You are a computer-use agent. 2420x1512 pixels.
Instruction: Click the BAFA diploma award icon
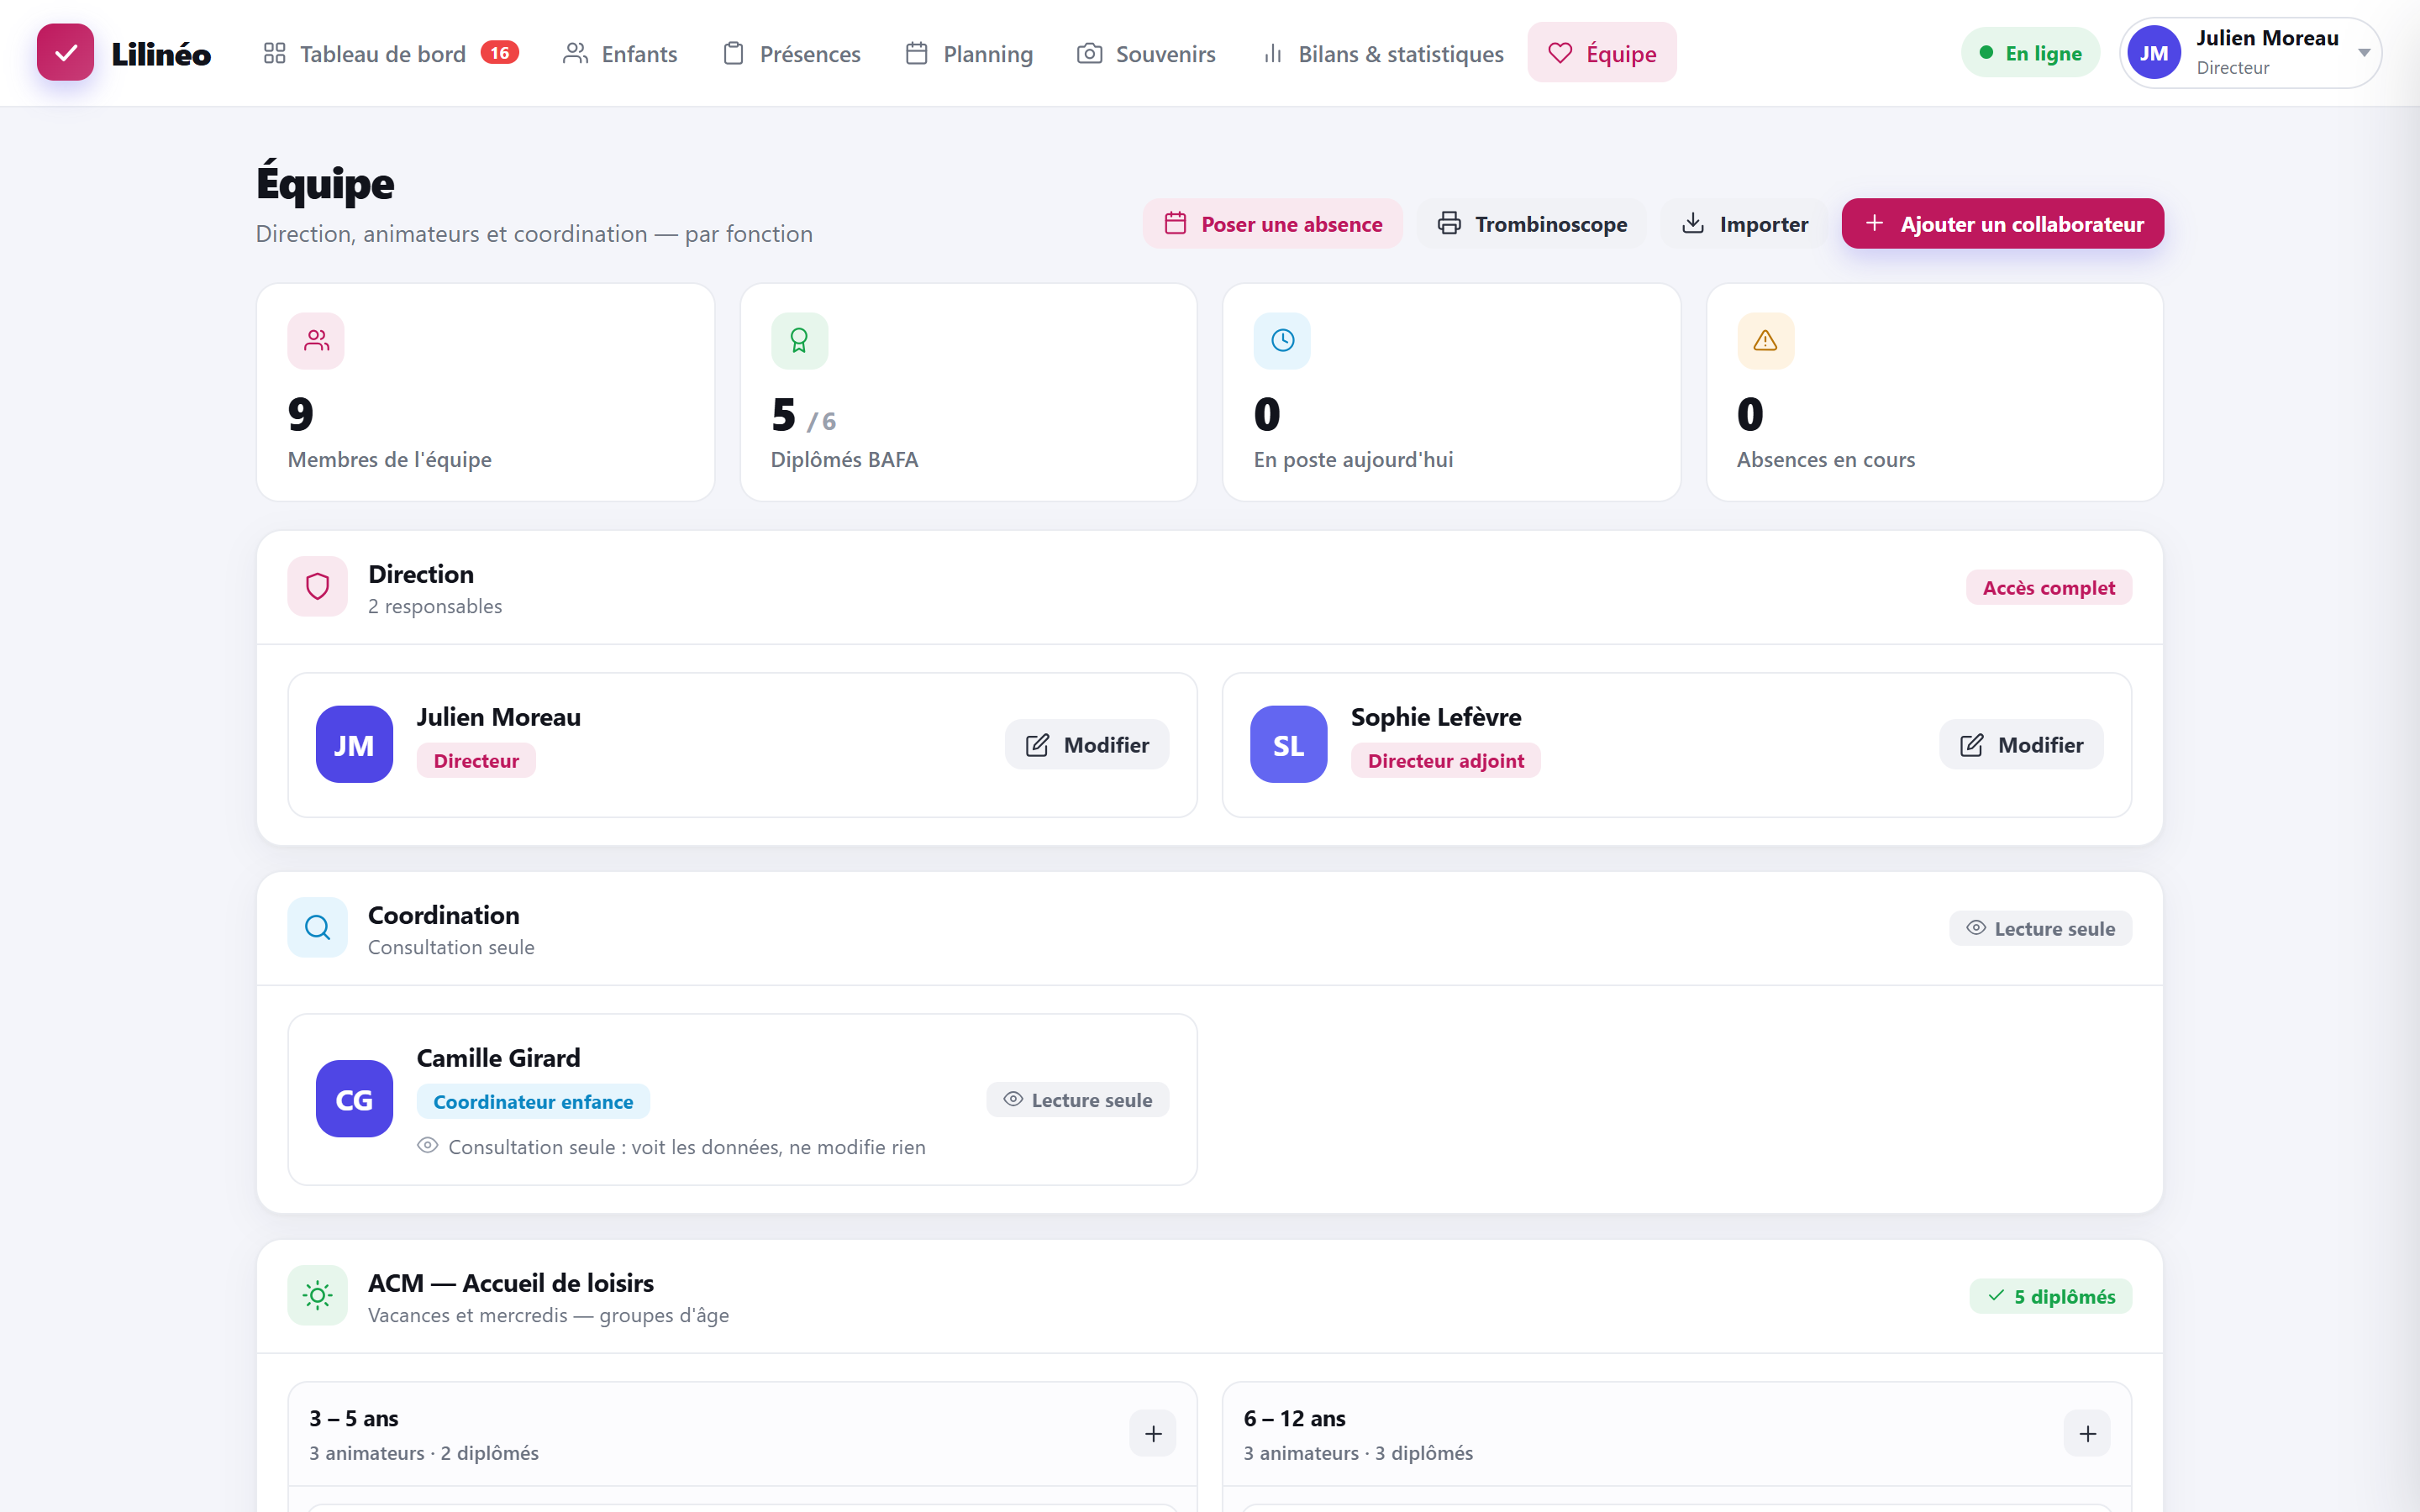click(x=799, y=341)
